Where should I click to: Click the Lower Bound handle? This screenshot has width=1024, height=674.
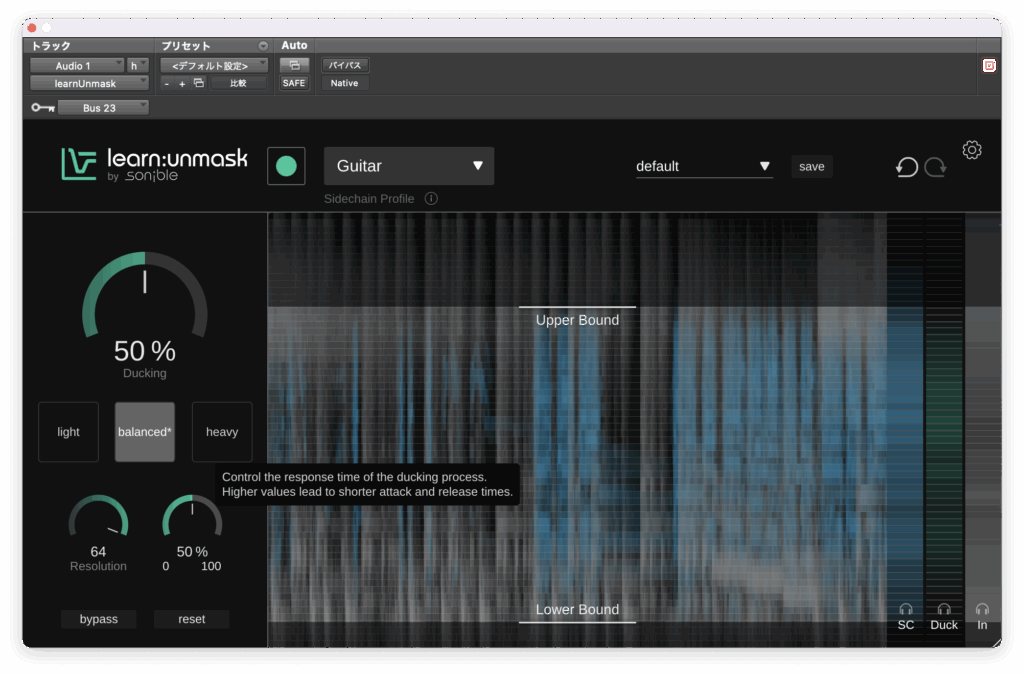[x=577, y=622]
